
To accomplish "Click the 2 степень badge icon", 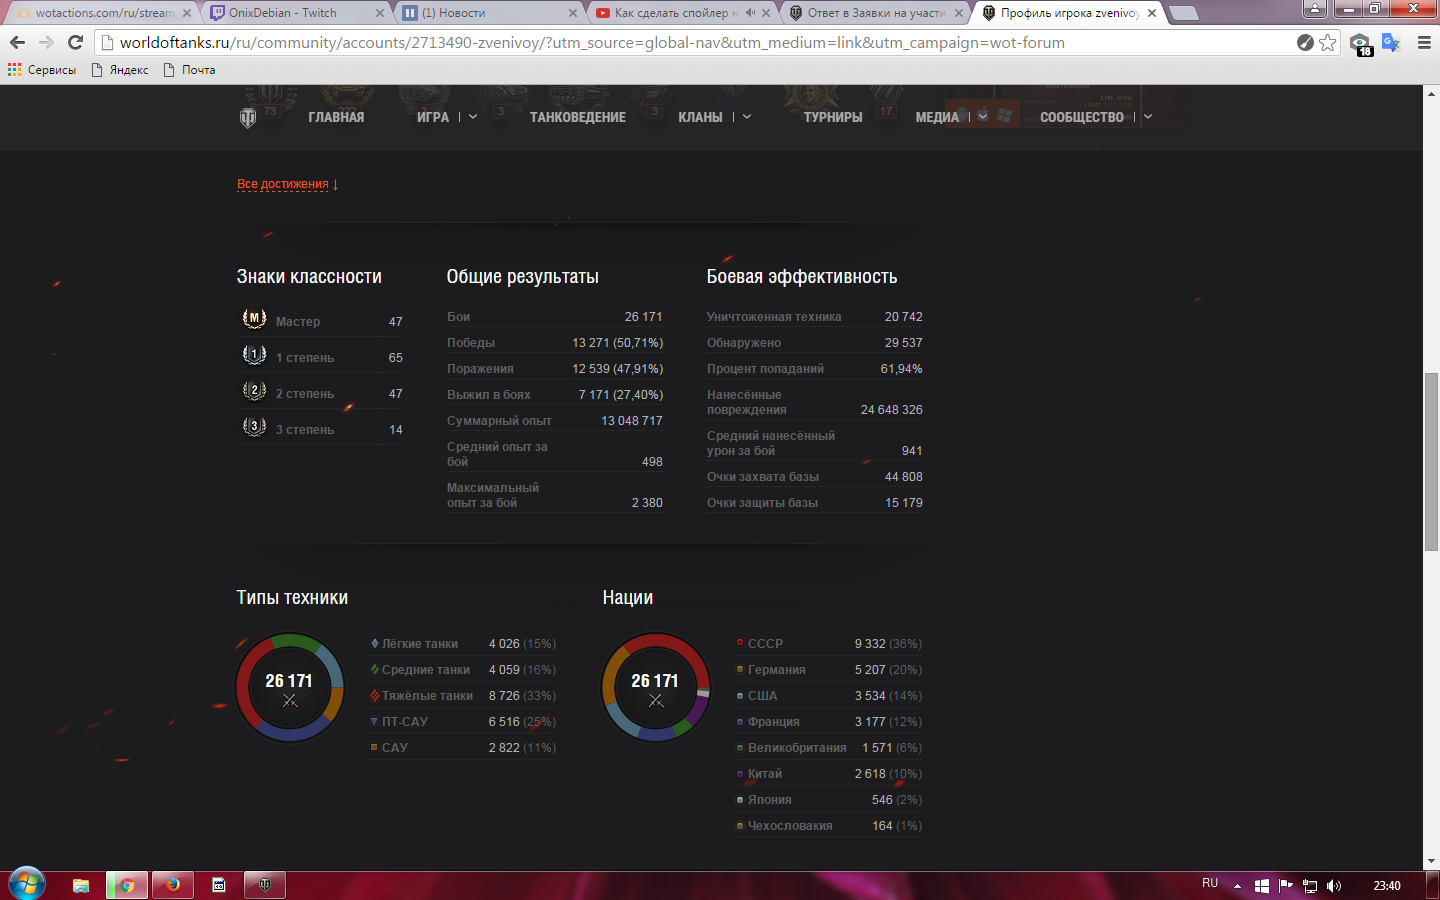I will click(x=254, y=391).
